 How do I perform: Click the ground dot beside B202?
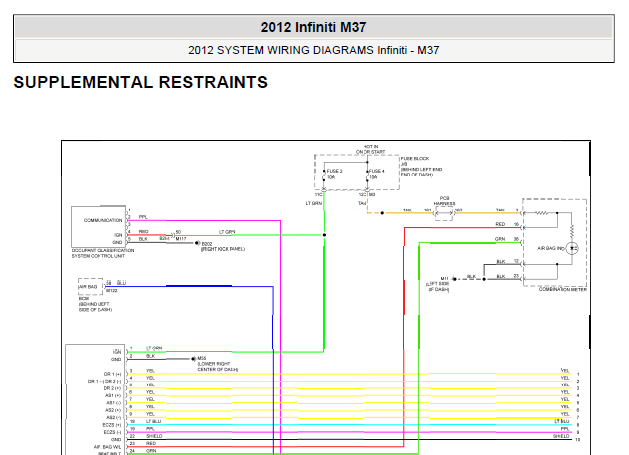pos(197,243)
